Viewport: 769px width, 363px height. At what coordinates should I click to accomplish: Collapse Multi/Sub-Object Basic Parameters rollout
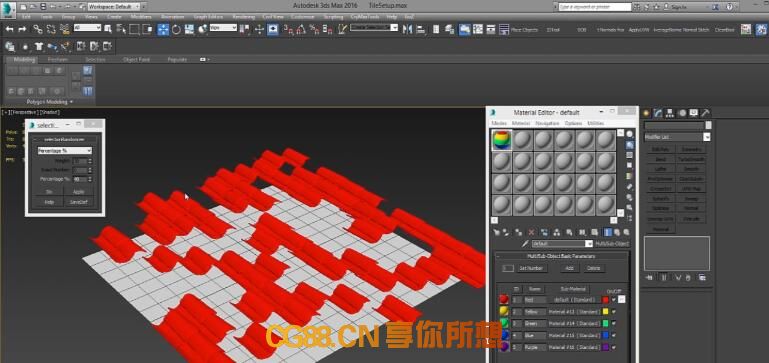562,256
